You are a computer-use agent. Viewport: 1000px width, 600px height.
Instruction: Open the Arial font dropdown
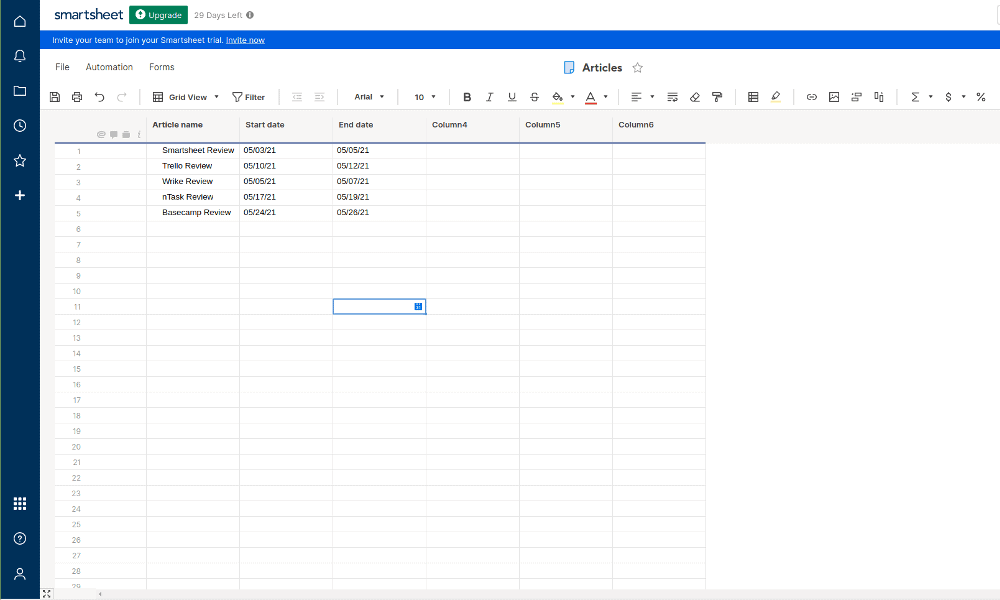[369, 97]
